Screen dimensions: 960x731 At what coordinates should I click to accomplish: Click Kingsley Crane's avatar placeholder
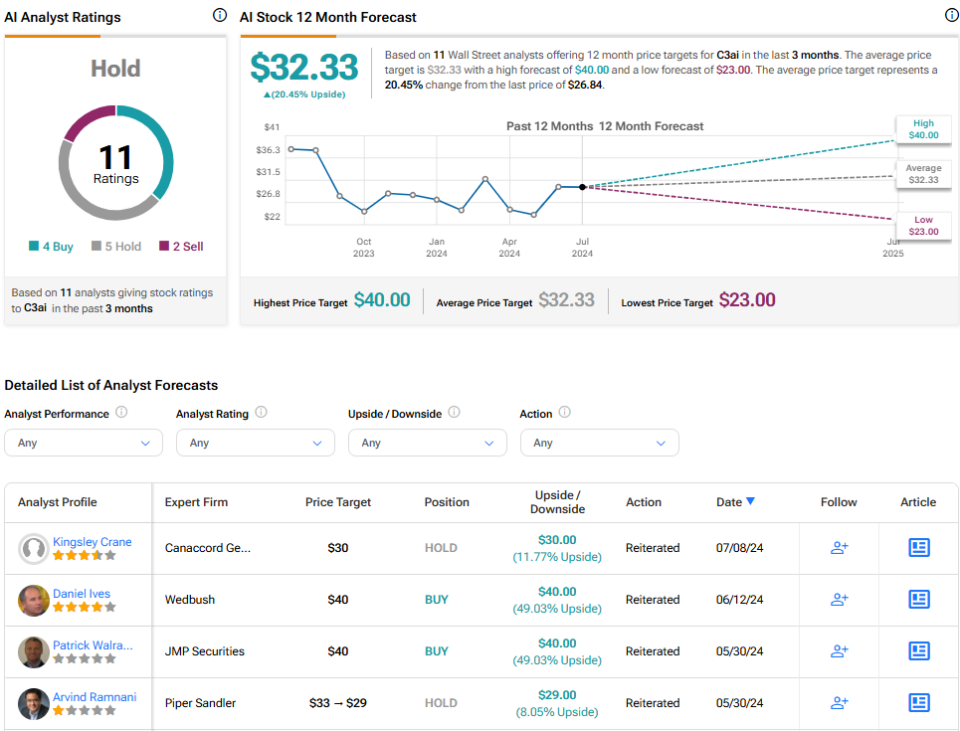click(34, 549)
